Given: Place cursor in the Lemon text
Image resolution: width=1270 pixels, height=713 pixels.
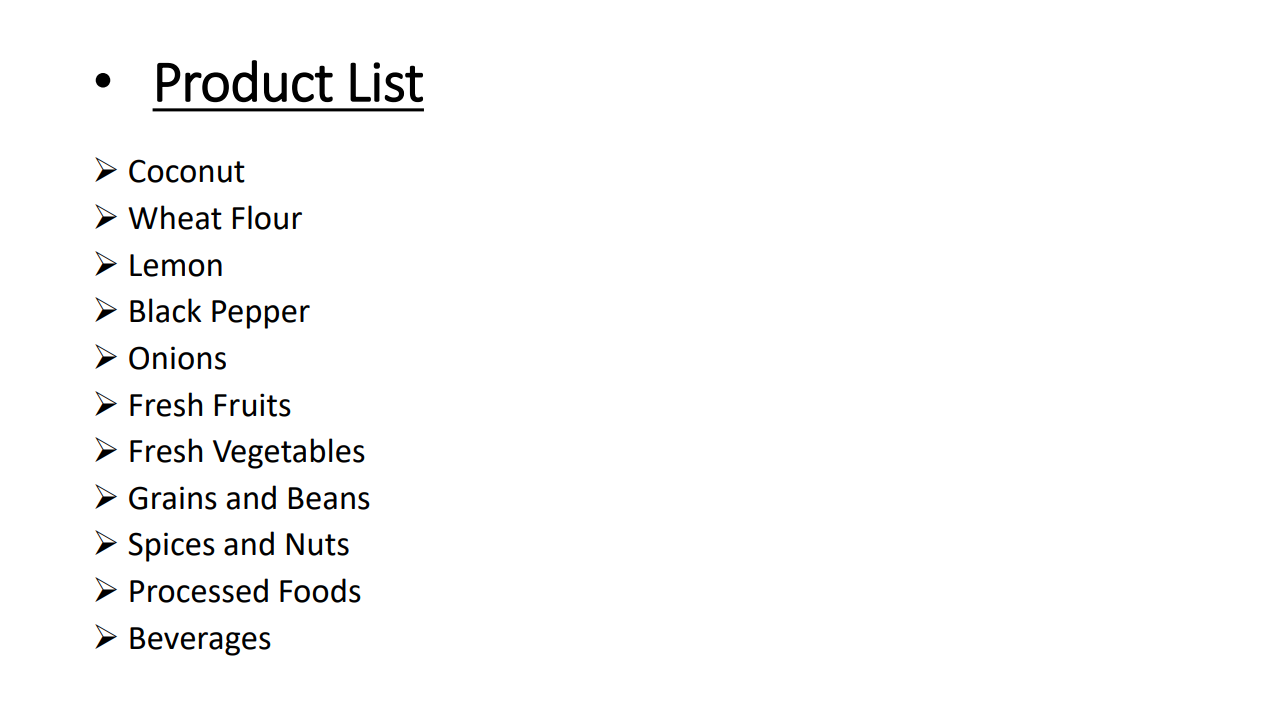Looking at the screenshot, I should point(175,266).
